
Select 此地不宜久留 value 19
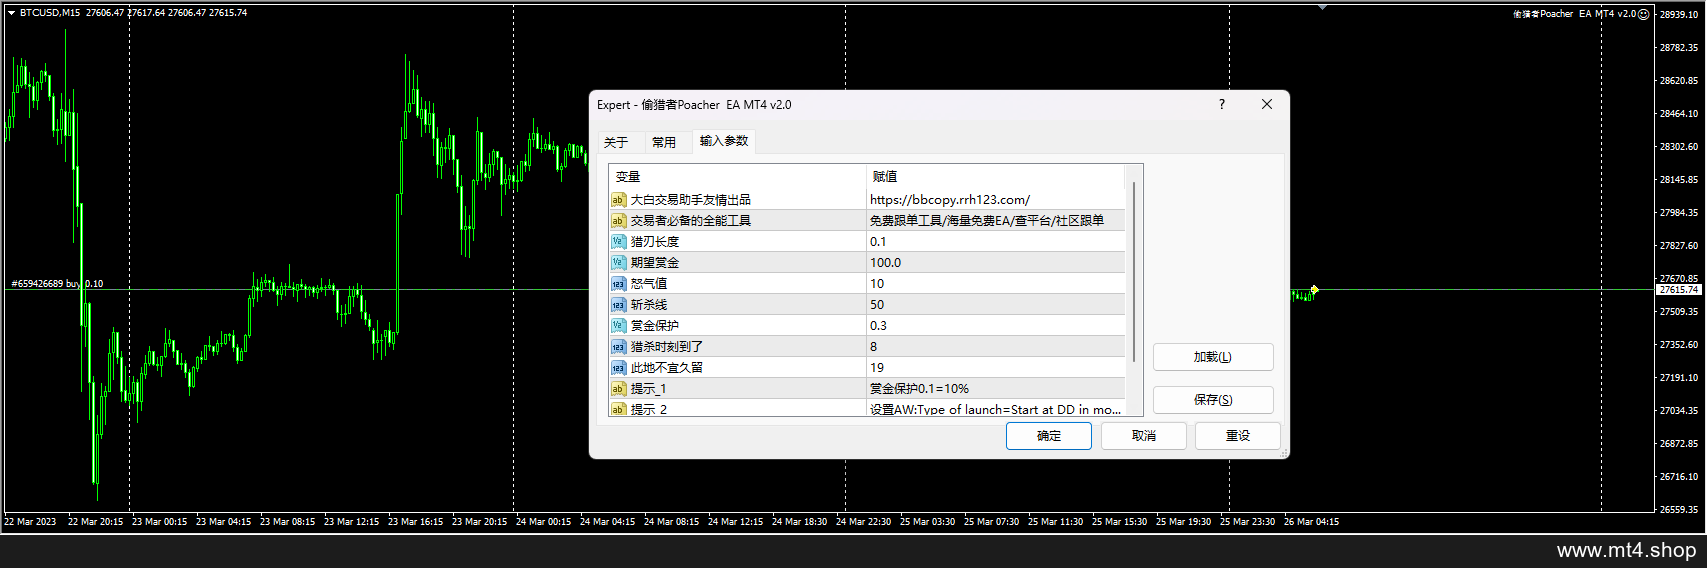tap(877, 368)
